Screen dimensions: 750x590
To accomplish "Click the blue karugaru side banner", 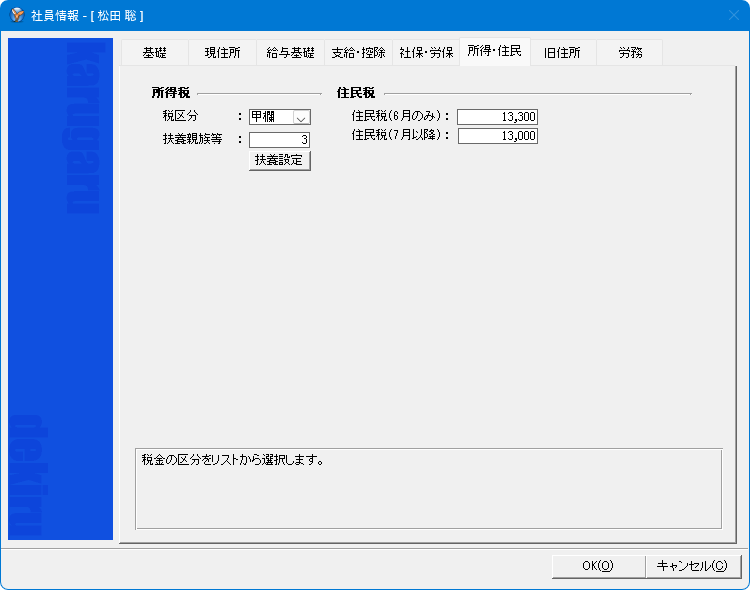I will tap(60, 290).
